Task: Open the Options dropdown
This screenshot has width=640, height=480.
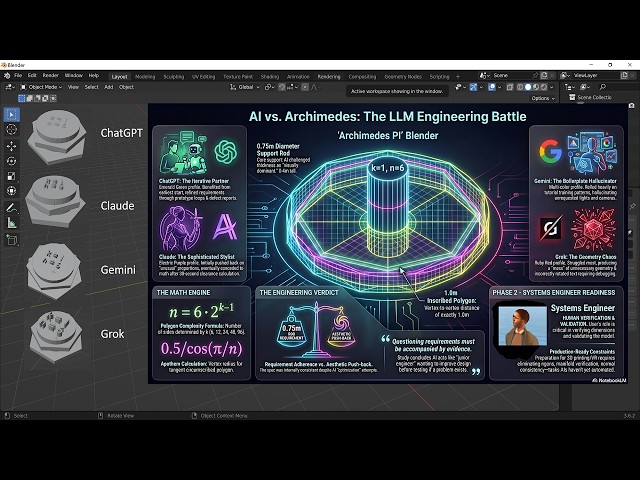Action: click(543, 98)
